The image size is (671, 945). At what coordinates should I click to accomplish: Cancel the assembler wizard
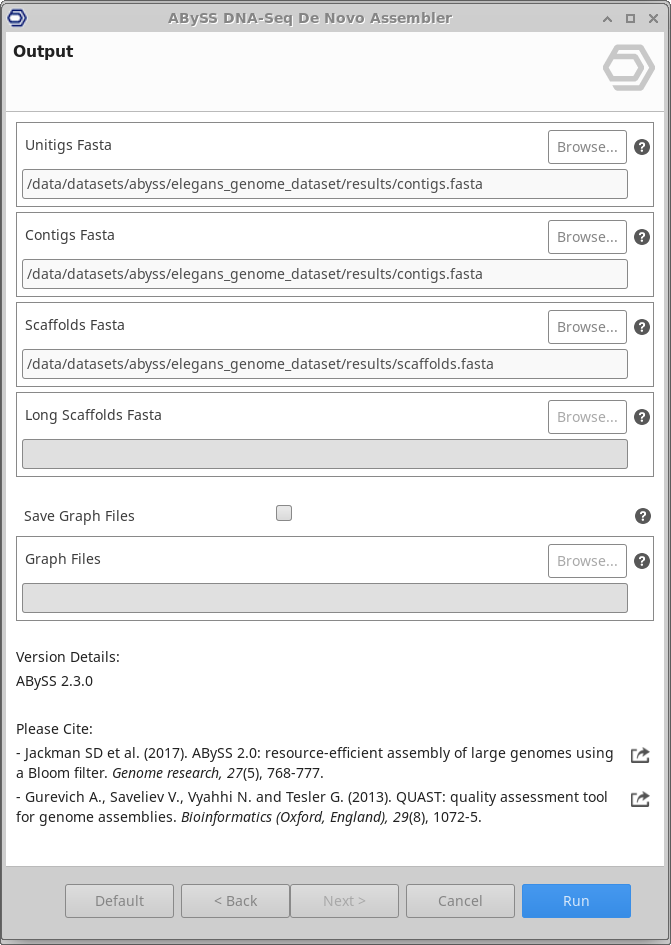point(460,901)
